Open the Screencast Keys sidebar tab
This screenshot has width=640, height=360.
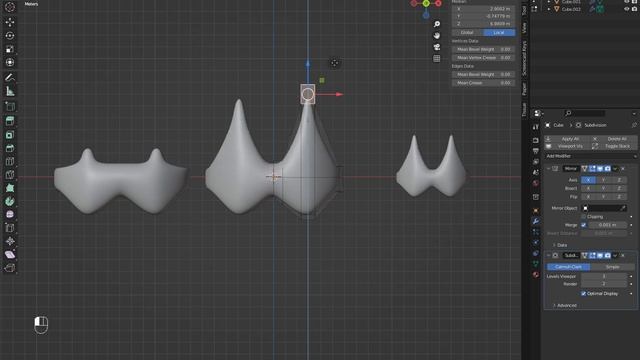(524, 58)
